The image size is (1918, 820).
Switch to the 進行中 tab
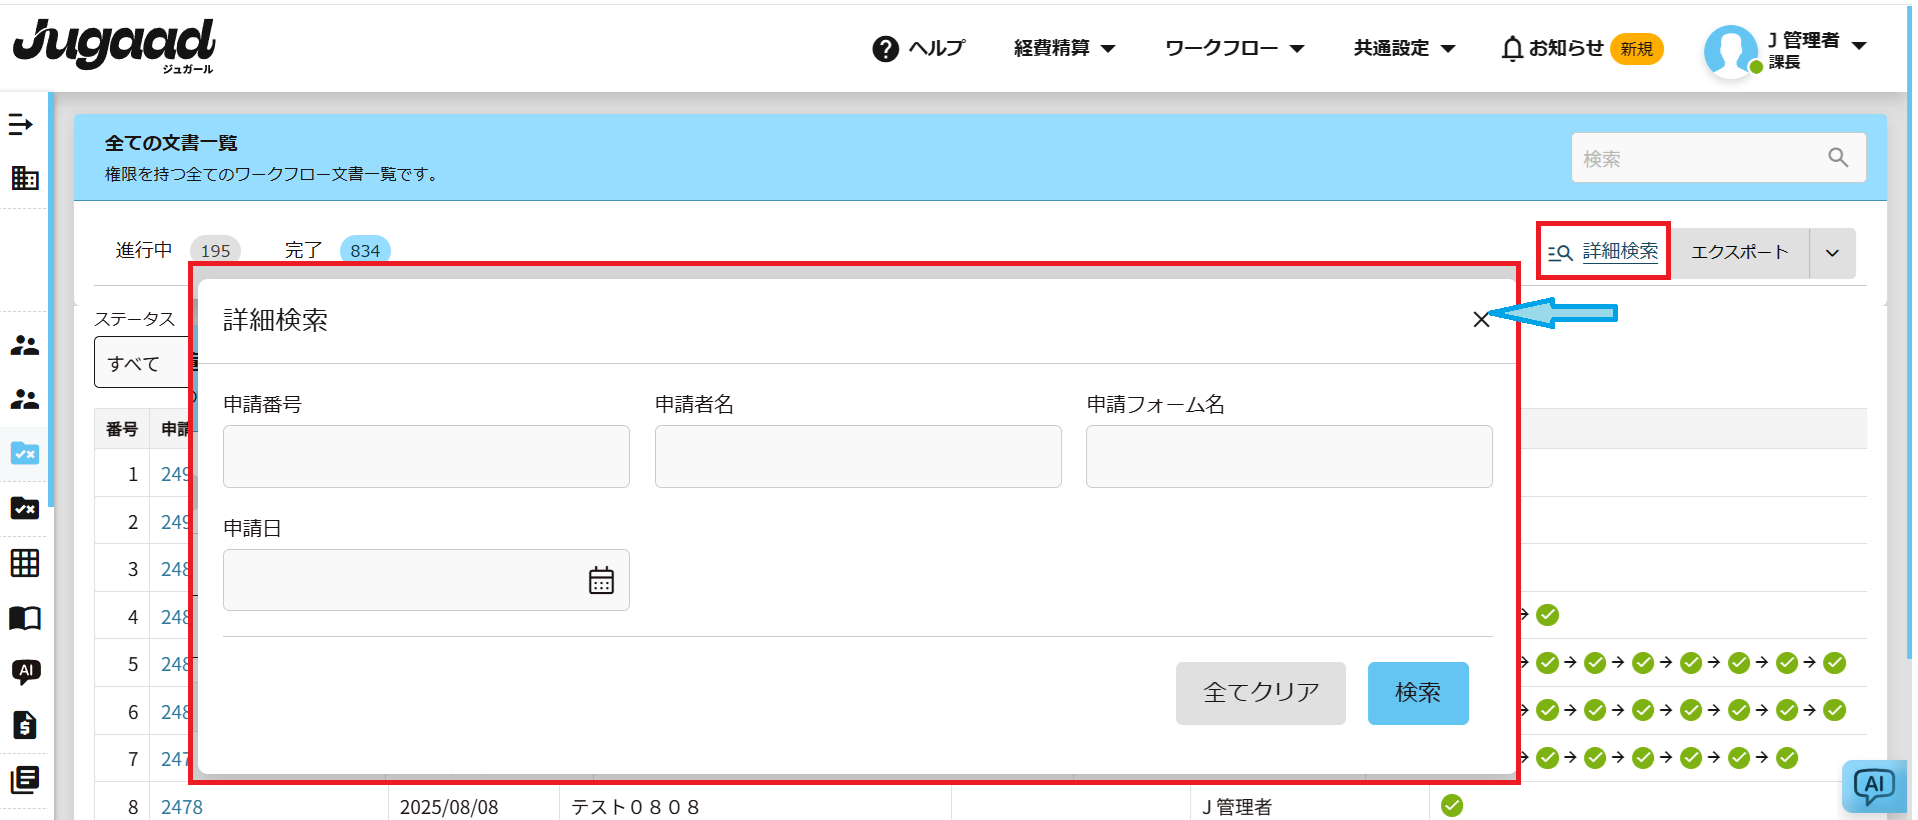pos(145,250)
